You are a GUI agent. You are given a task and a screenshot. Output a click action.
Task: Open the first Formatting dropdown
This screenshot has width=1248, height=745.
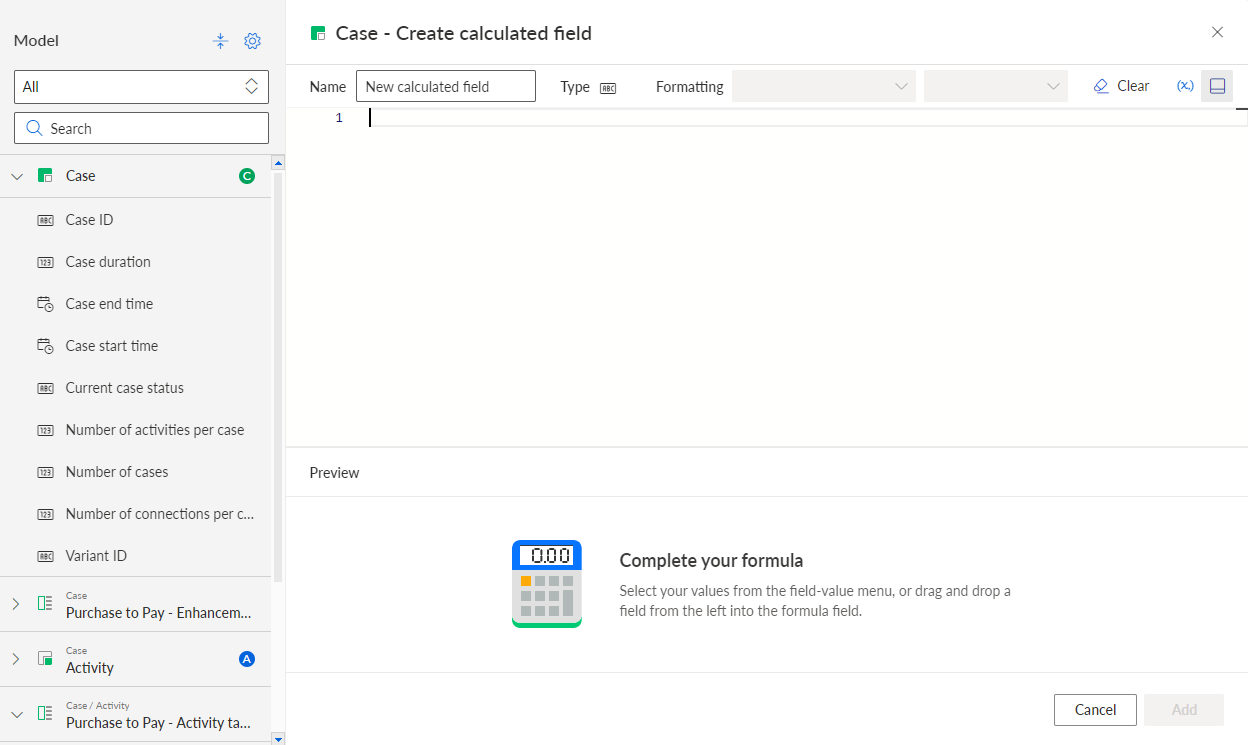824,87
